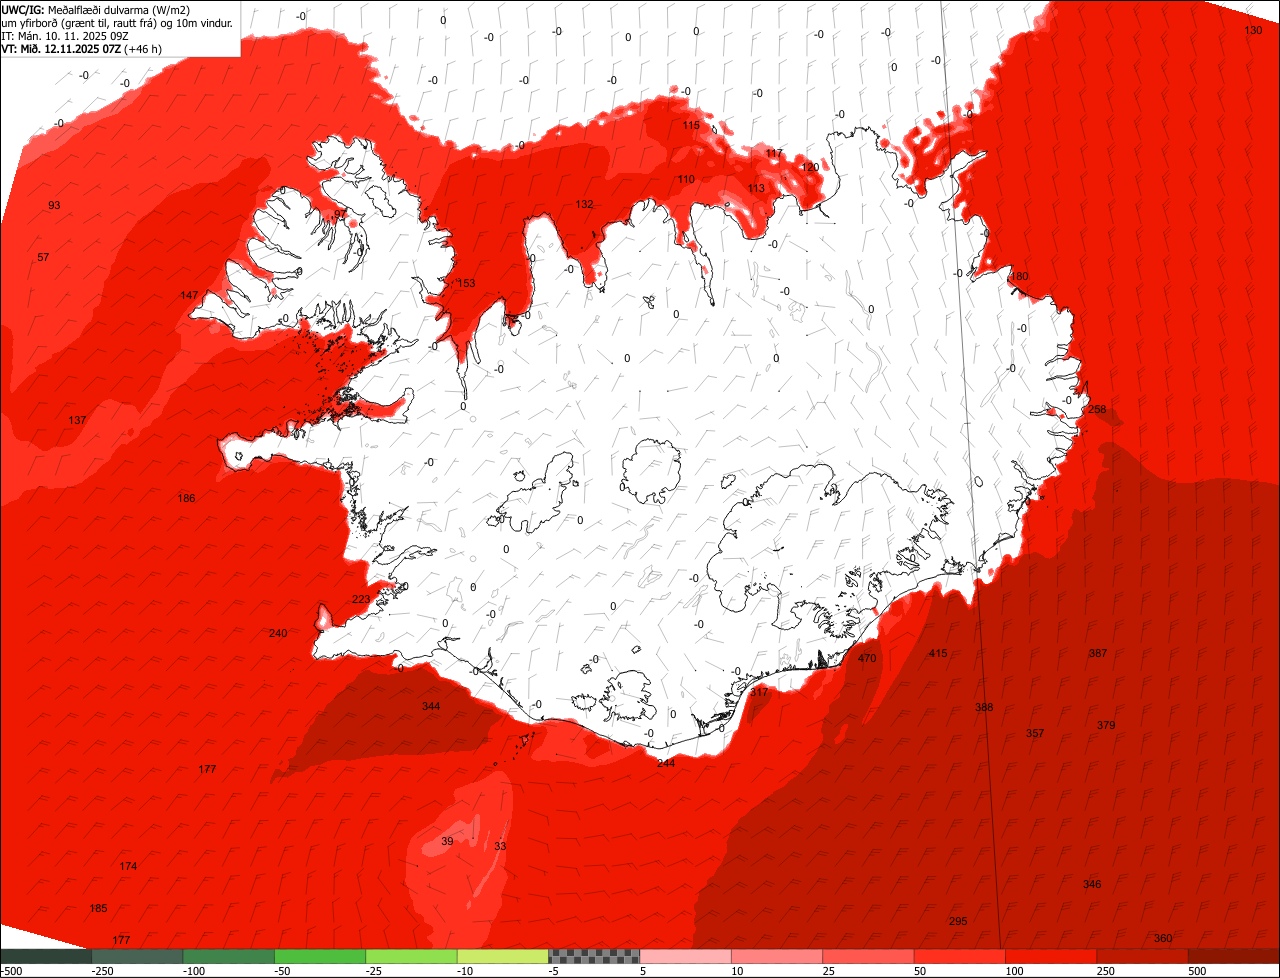Click the map value 470
The width and height of the screenshot is (1280, 978).
[867, 659]
